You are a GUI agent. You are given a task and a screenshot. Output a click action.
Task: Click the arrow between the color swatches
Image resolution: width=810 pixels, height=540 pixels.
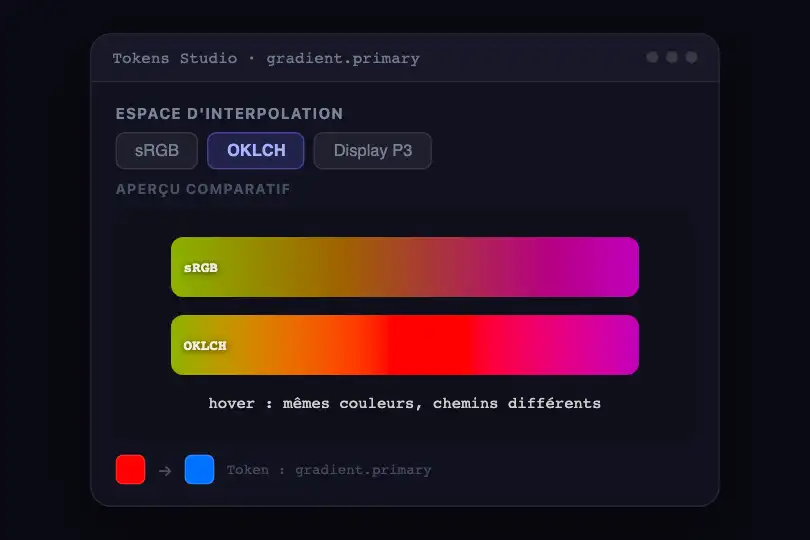click(165, 471)
